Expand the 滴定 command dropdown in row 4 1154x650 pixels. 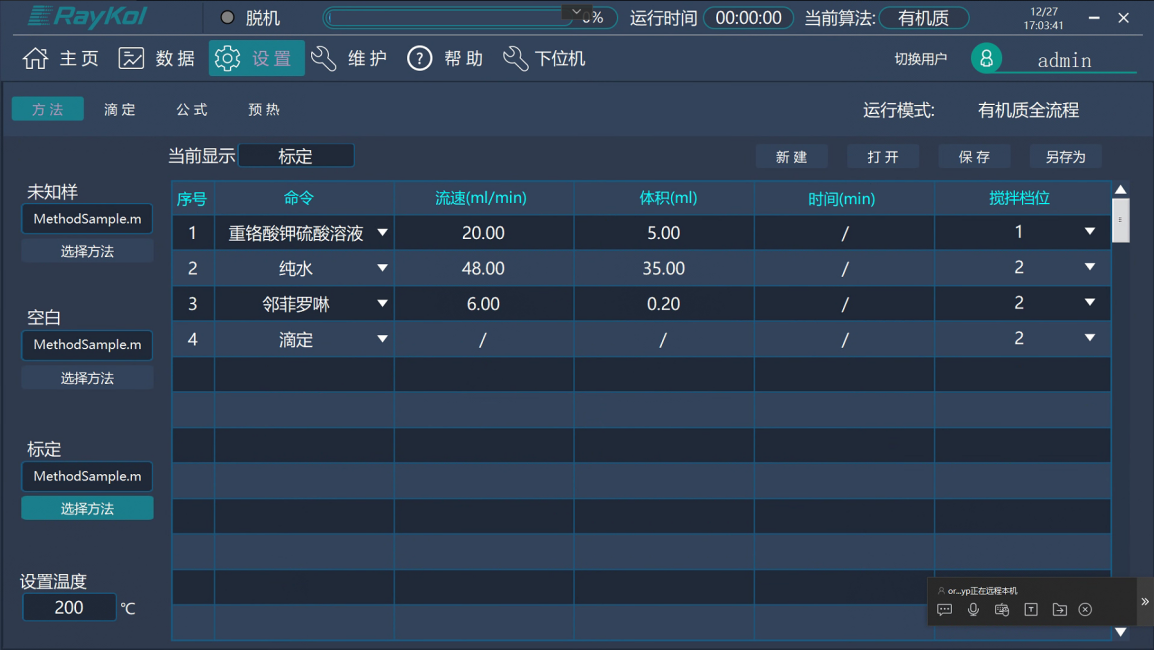coord(380,339)
